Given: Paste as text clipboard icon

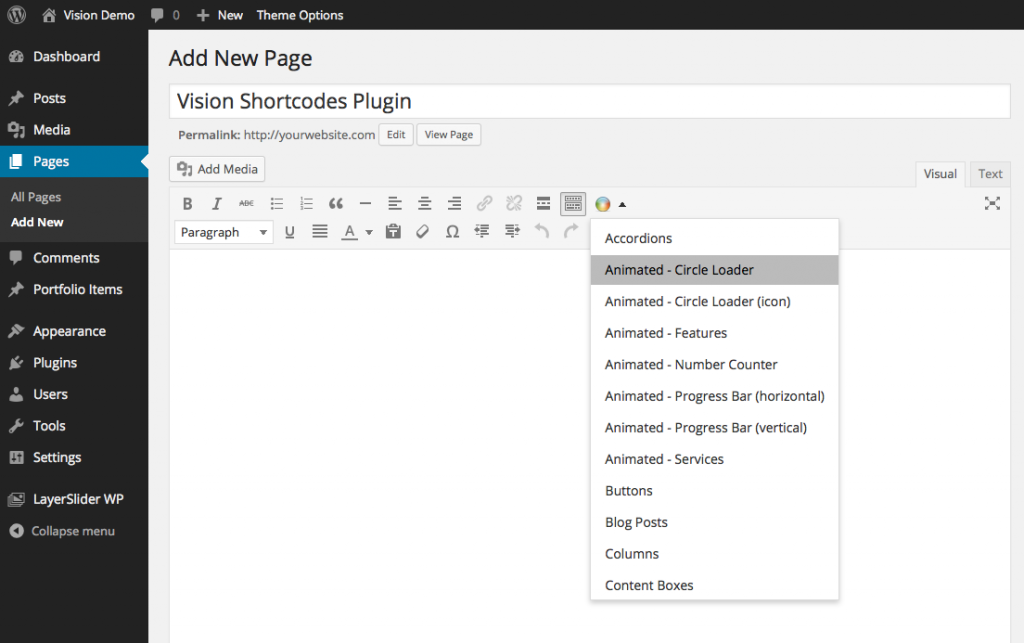Looking at the screenshot, I should [x=393, y=232].
